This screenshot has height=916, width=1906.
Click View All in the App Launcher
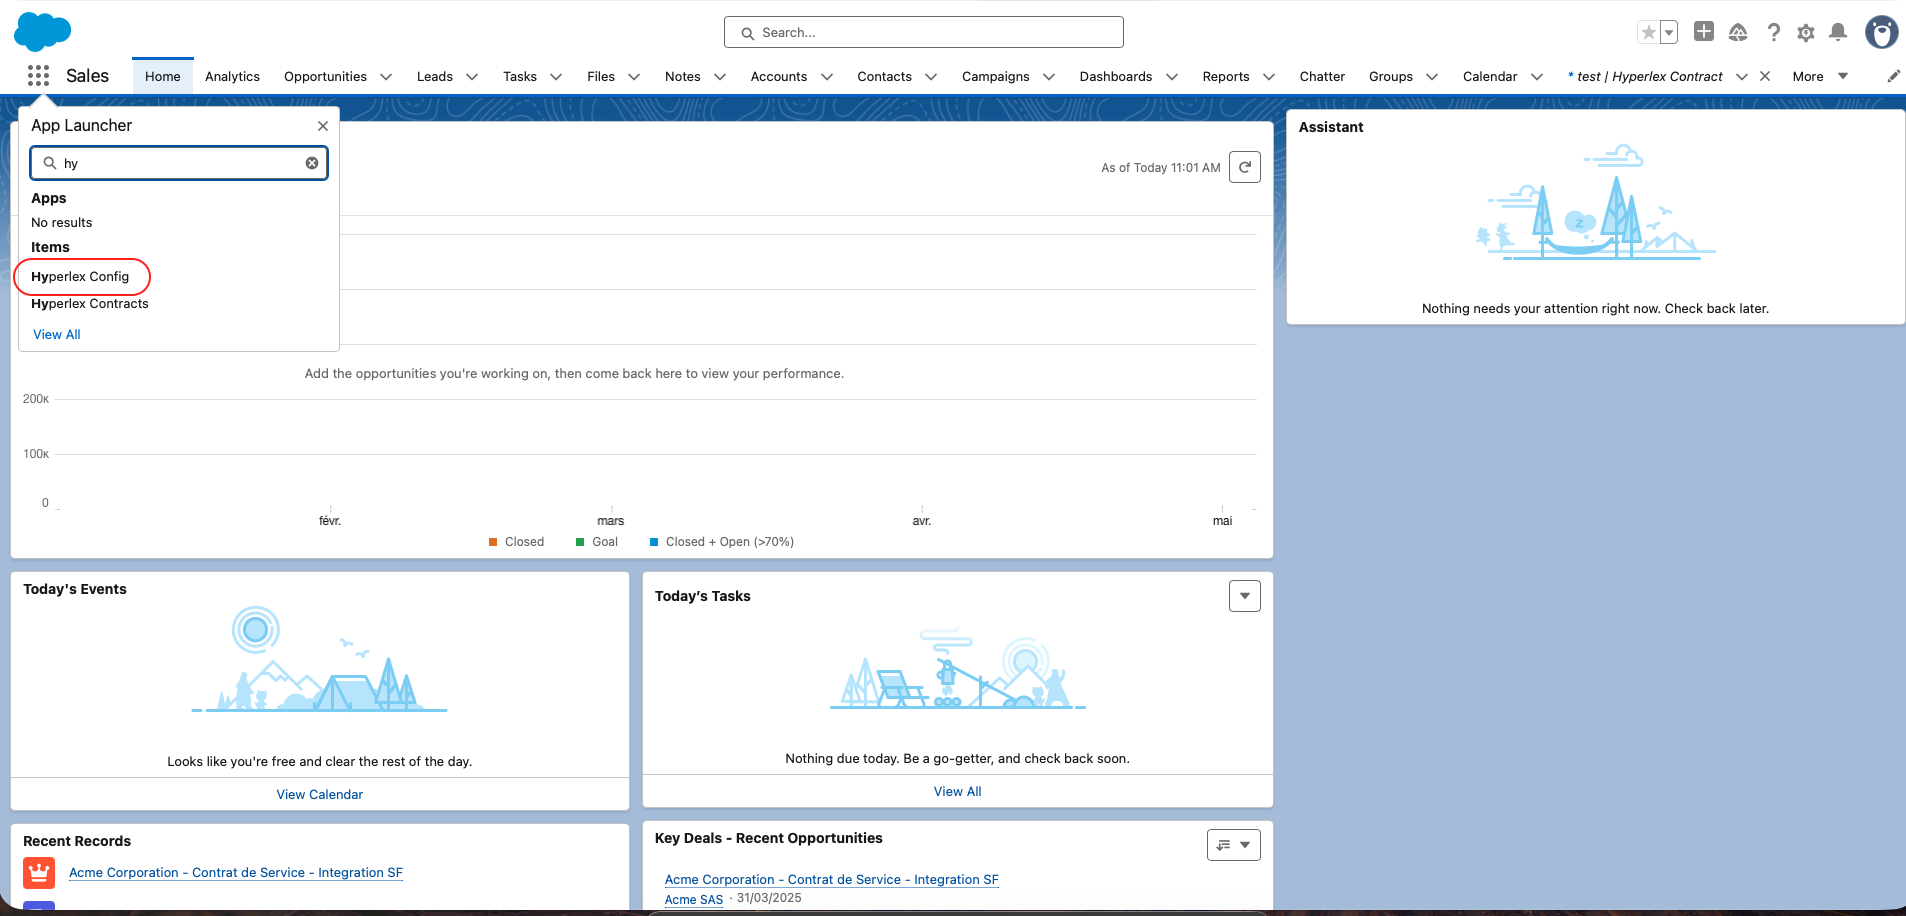57,334
